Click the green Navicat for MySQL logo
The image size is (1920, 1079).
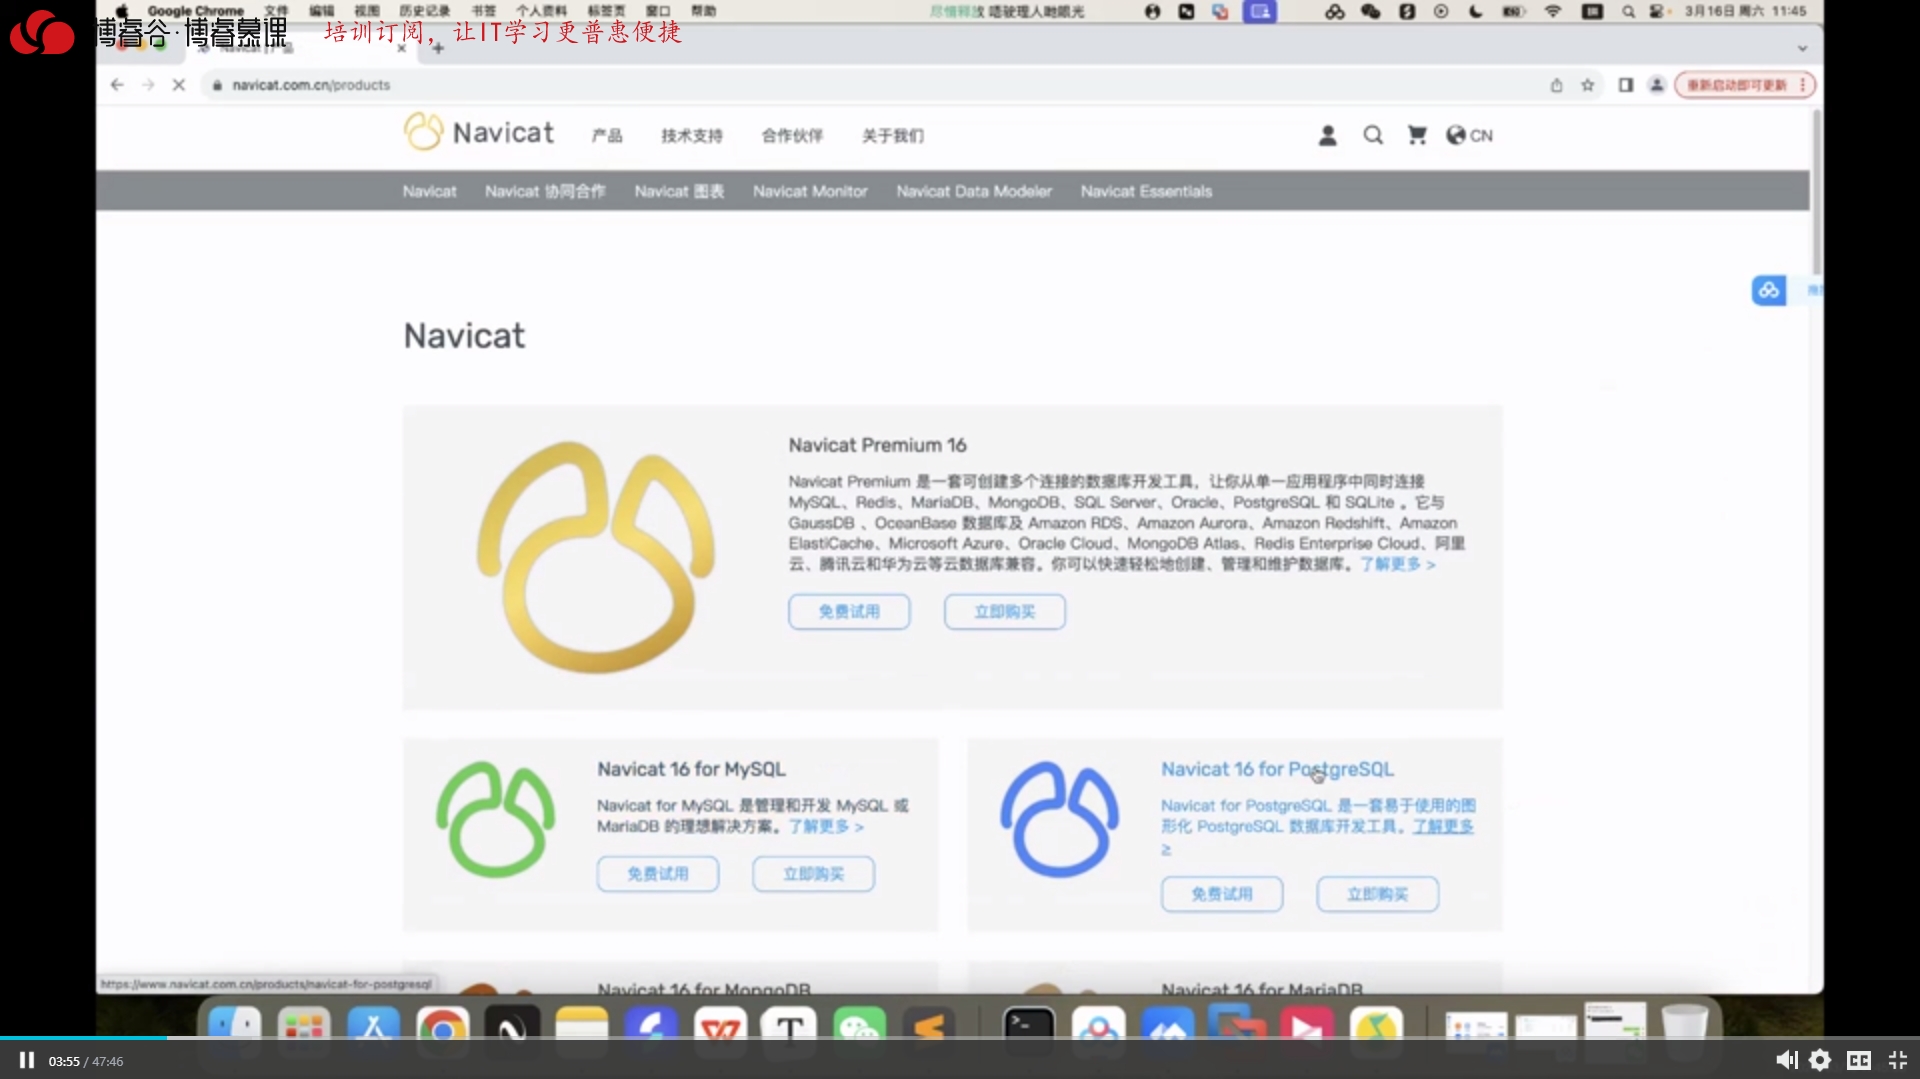(x=495, y=820)
